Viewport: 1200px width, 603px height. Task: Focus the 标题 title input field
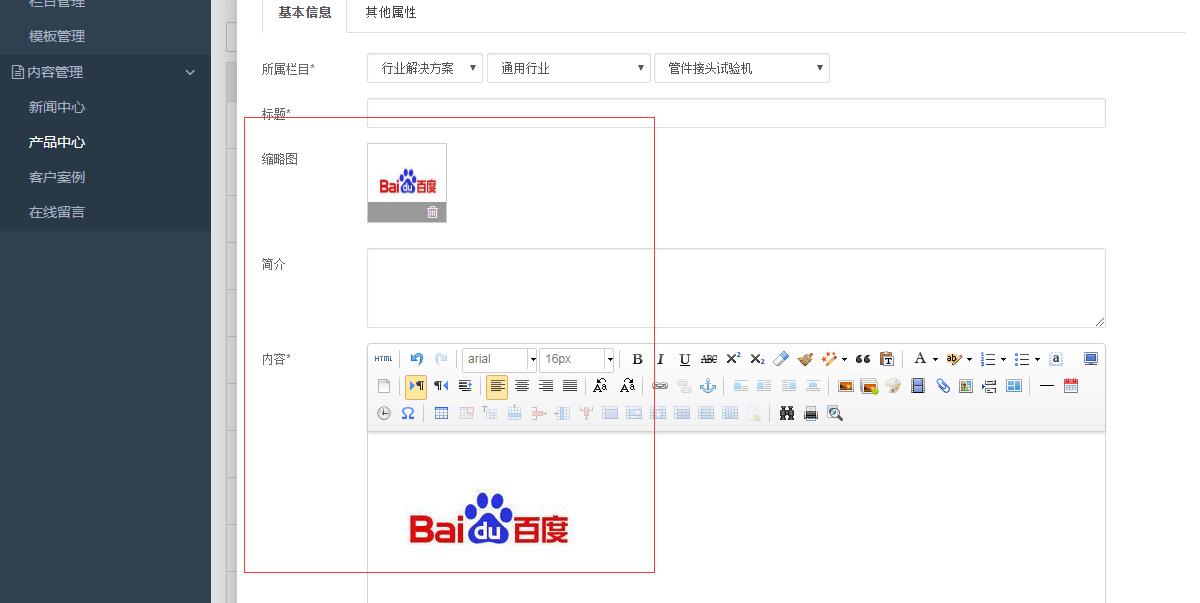click(736, 113)
